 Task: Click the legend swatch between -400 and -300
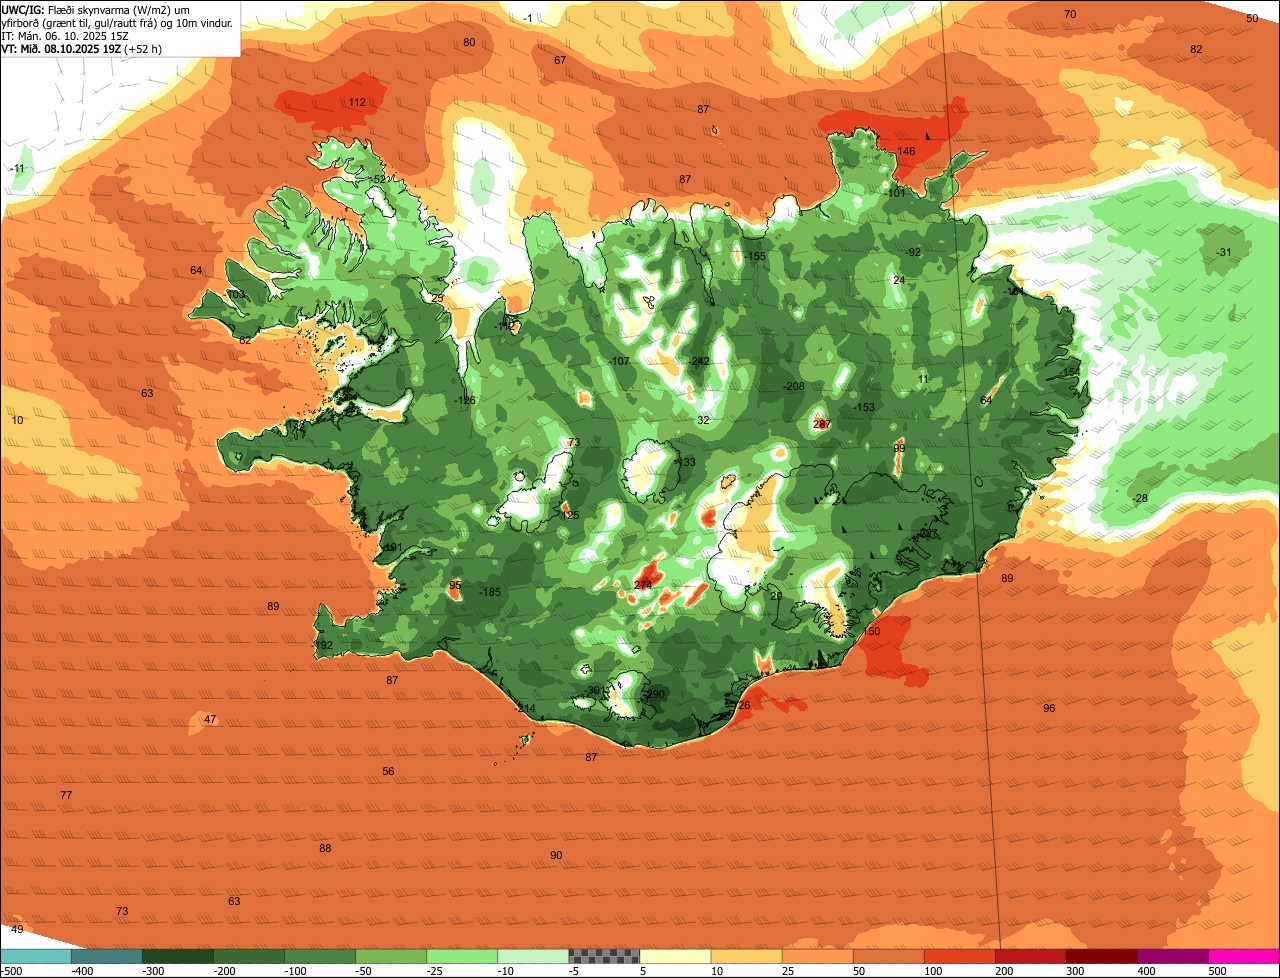106,956
